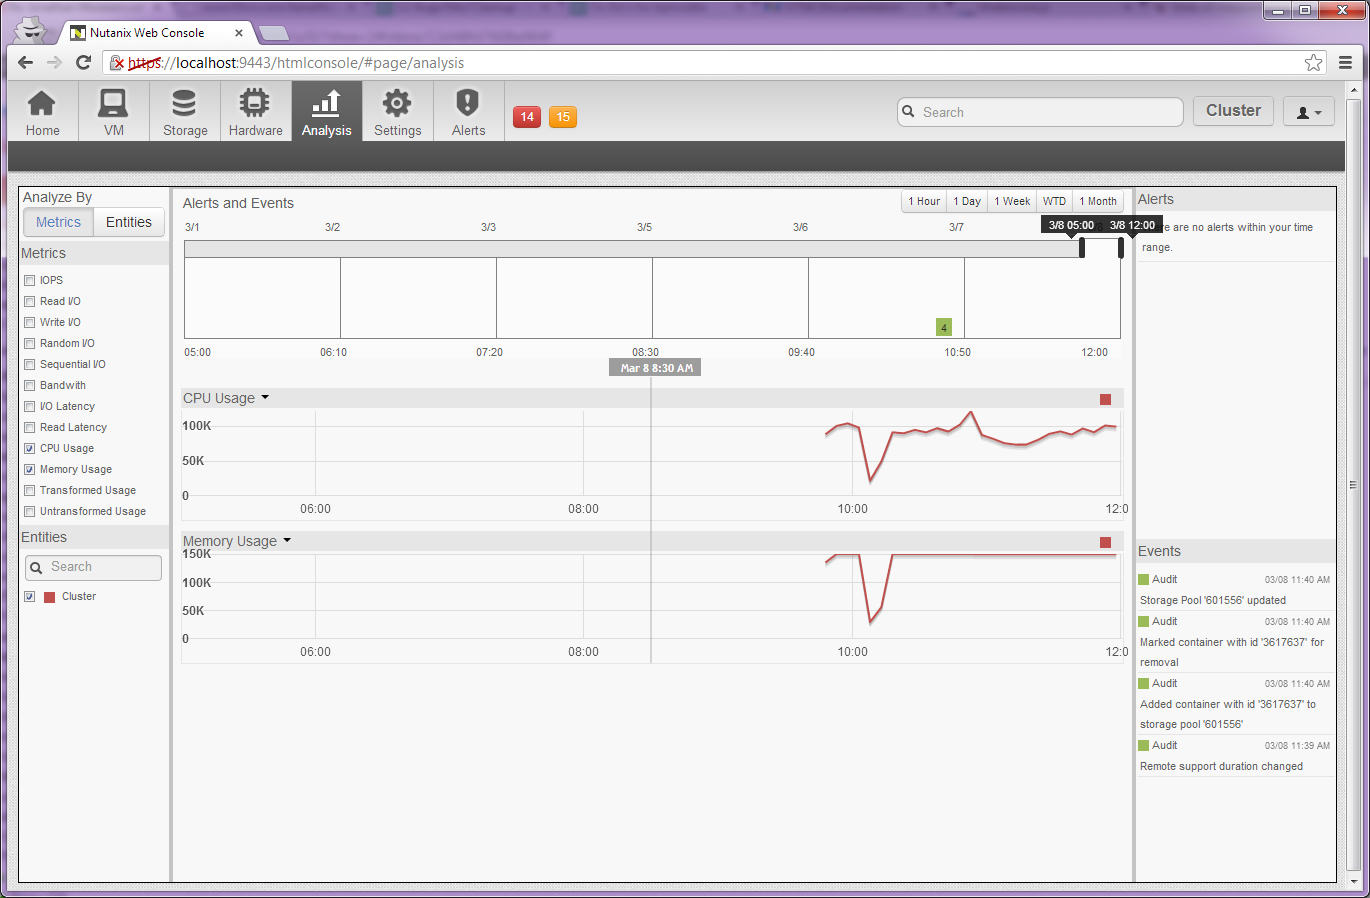The image size is (1370, 898).
Task: Enable the Untransformed Usage metric checkbox
Action: (30, 512)
